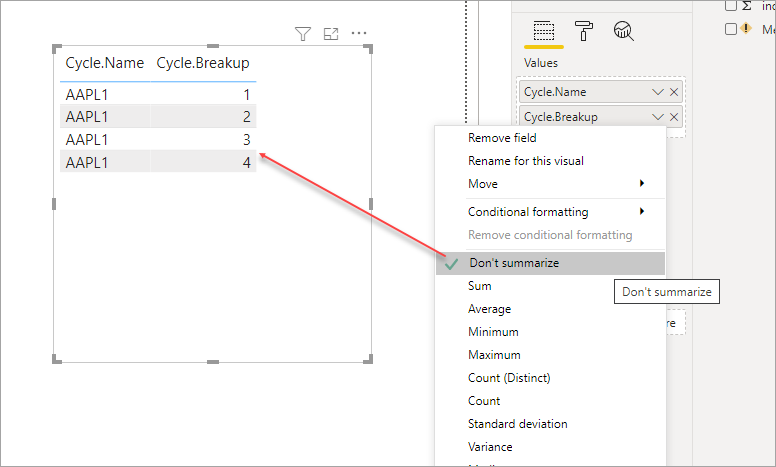Select the AAPL1 row with breakup 2
Viewport: 776px width, 467px height.
pos(158,117)
